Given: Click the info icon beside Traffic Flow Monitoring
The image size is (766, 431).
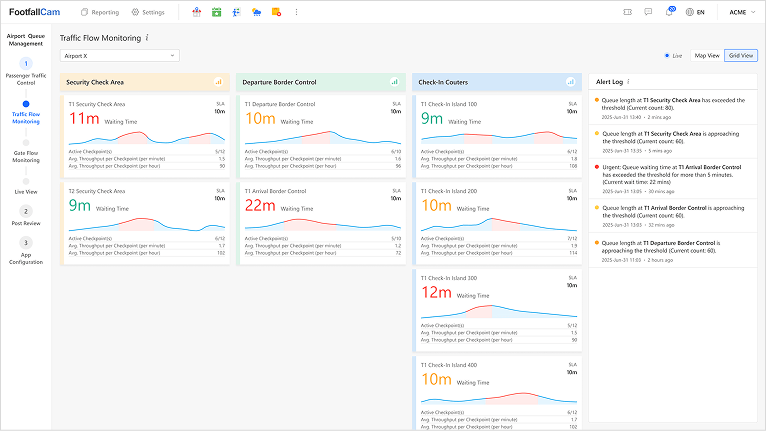Looking at the screenshot, I should (147, 38).
